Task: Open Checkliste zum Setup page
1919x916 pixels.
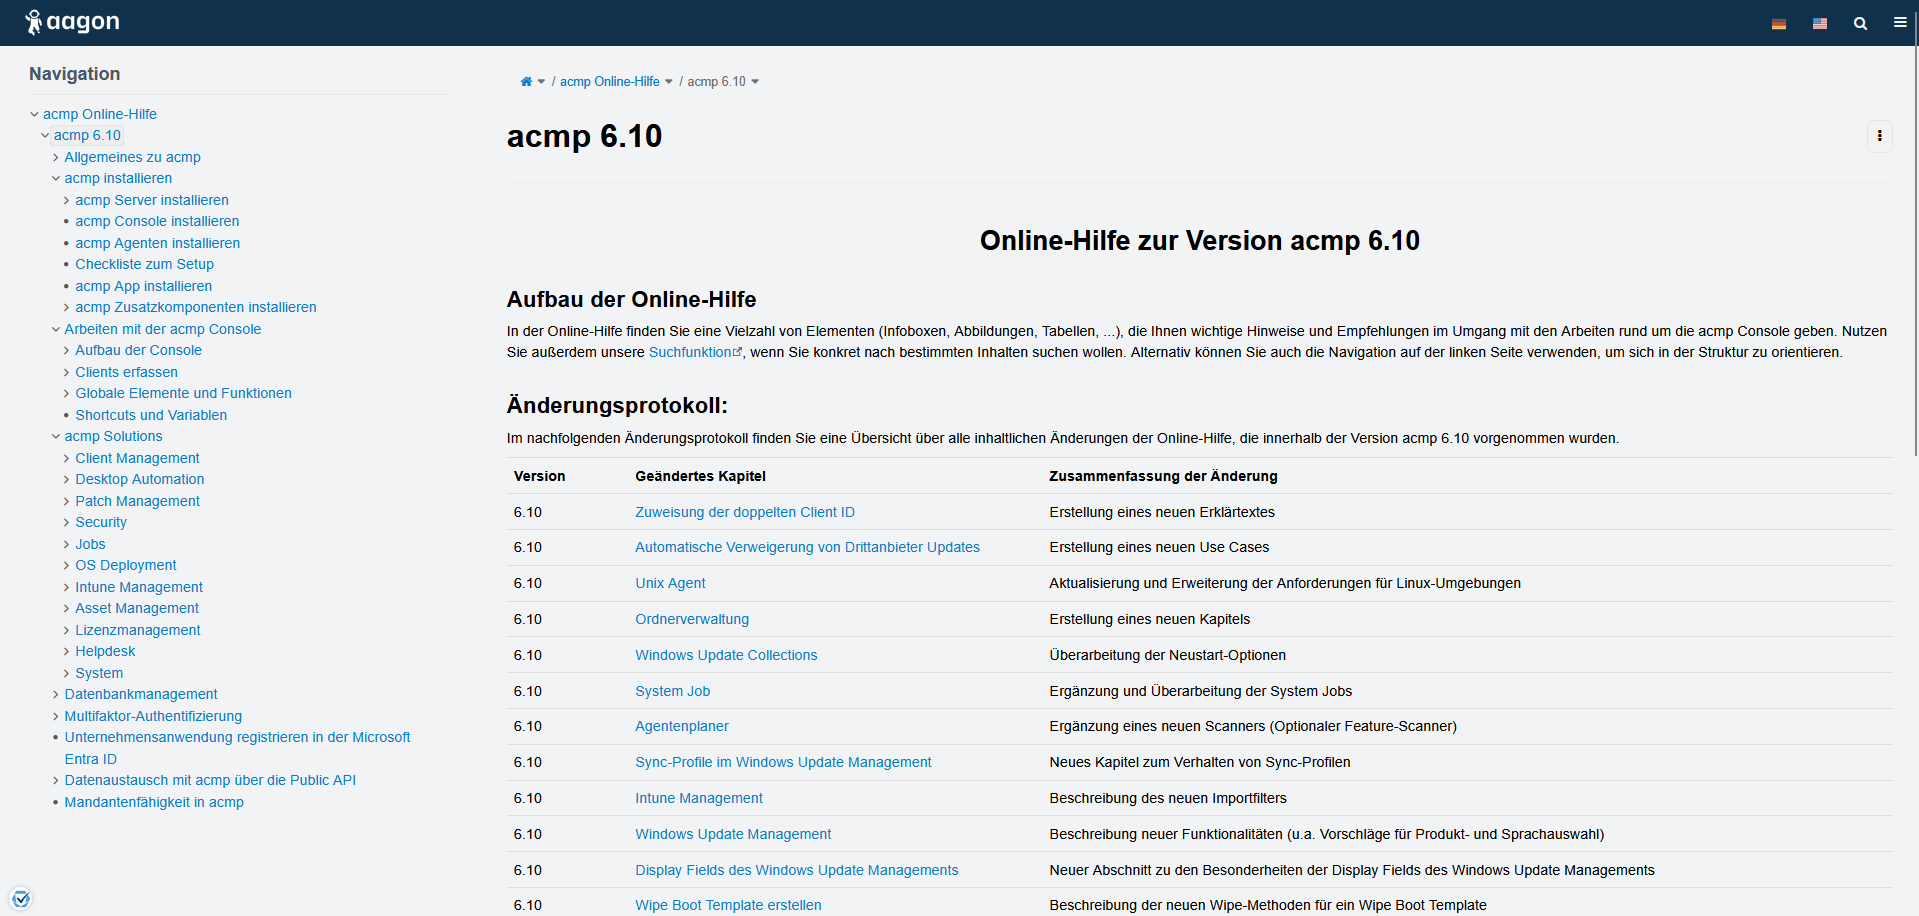Action: [x=145, y=264]
